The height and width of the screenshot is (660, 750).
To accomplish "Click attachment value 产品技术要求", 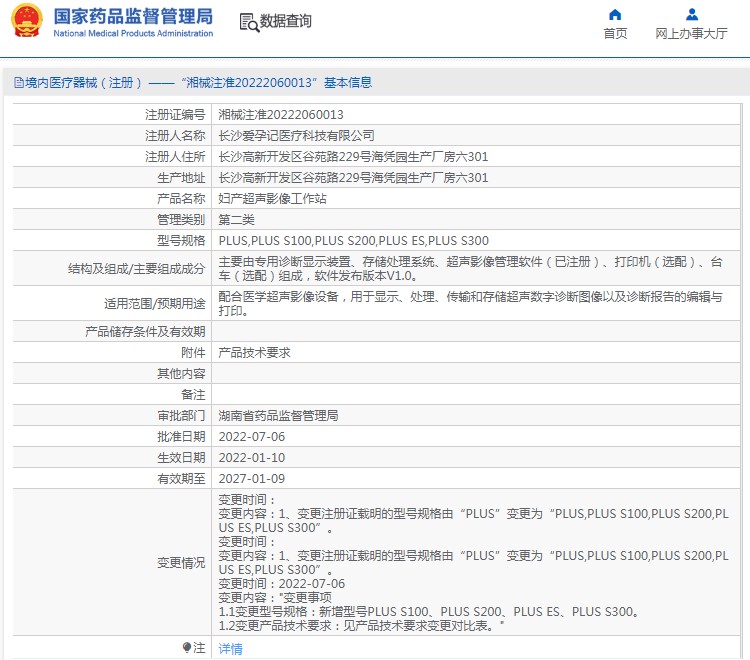I will pos(254,353).
